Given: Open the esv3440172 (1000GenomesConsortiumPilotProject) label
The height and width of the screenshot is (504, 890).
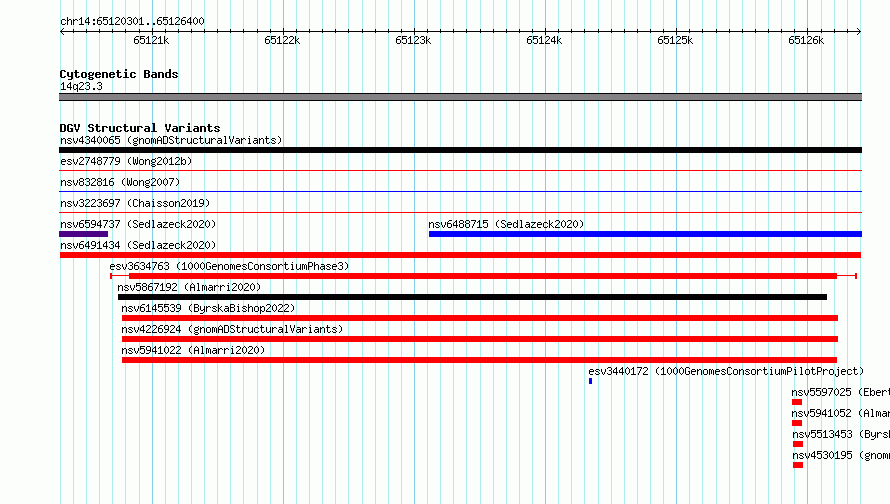Looking at the screenshot, I should (x=726, y=371).
